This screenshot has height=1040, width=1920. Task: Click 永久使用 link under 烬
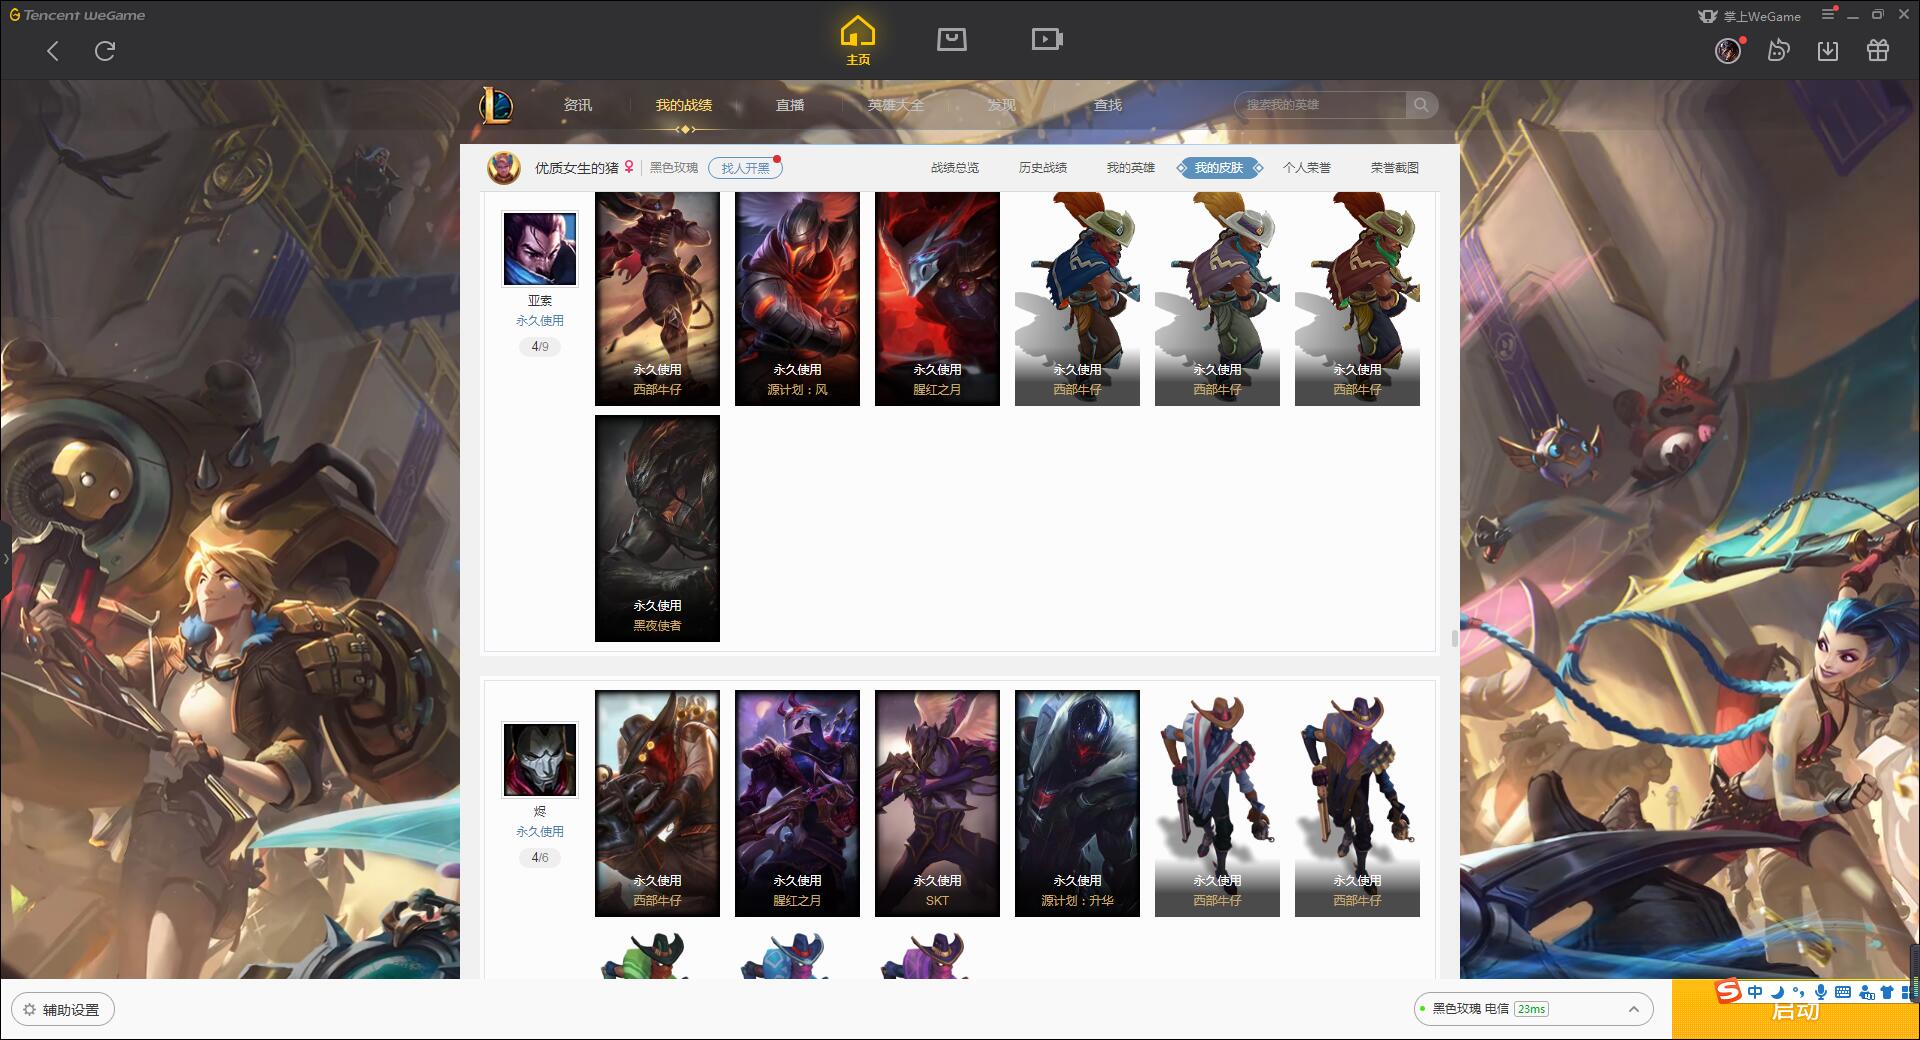point(540,832)
